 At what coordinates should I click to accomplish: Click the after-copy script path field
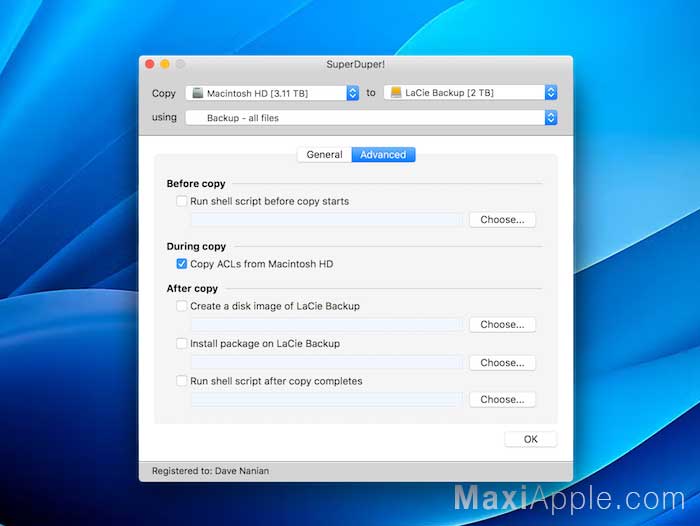(328, 399)
